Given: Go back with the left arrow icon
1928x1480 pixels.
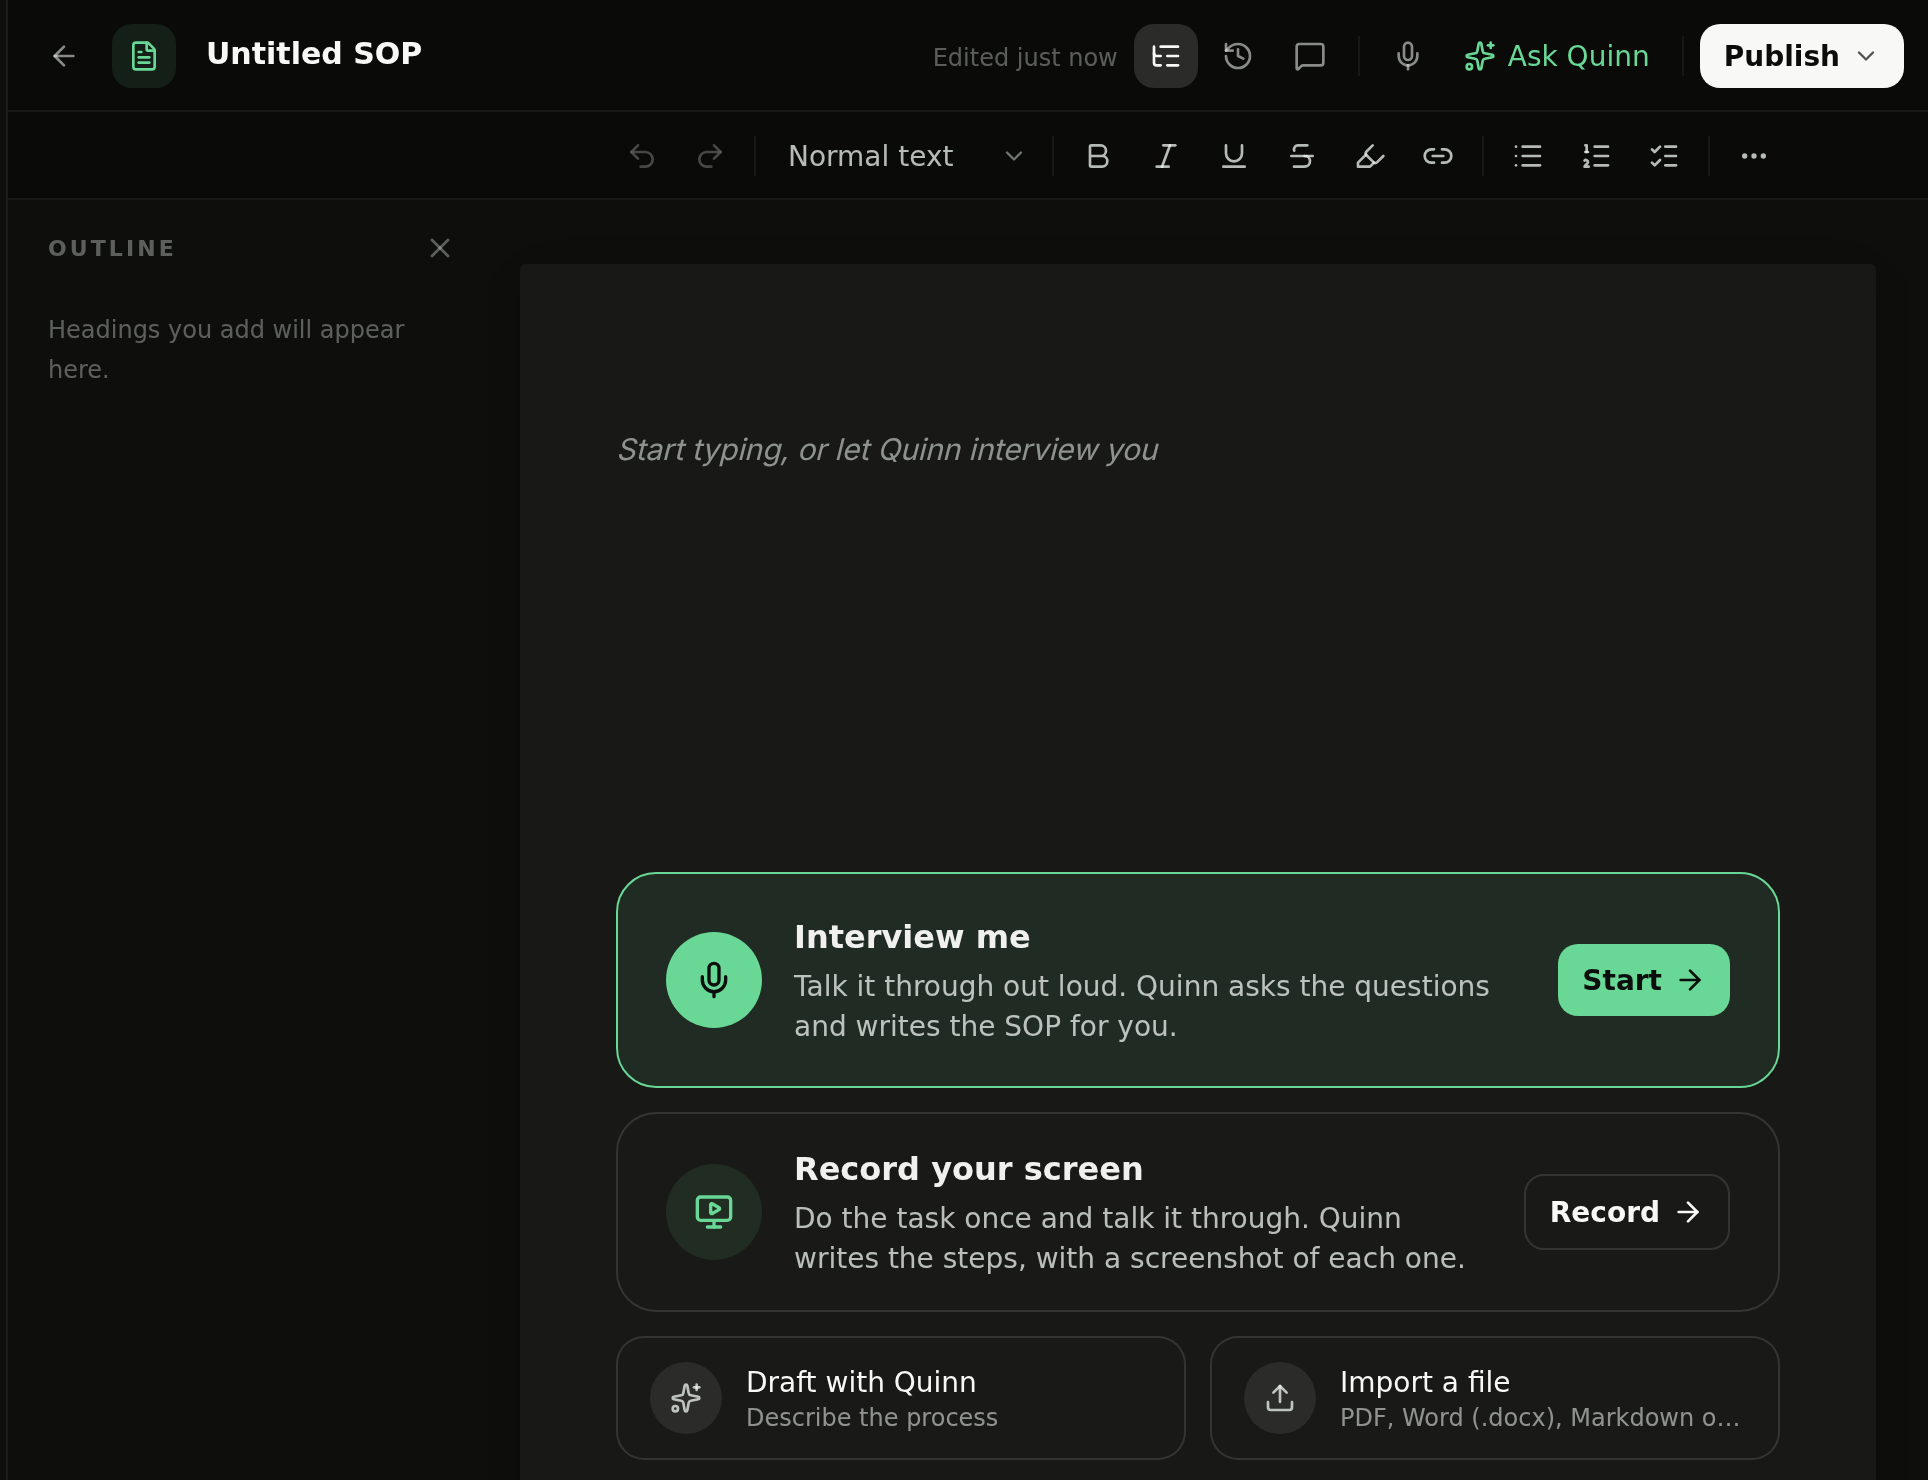Looking at the screenshot, I should click(64, 56).
